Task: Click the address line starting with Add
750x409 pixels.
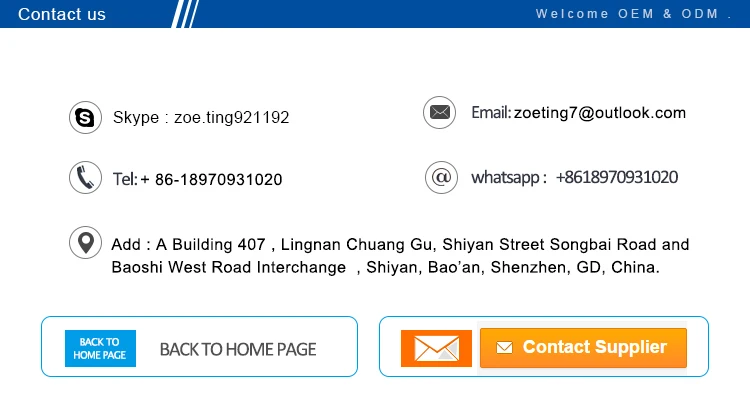Action: [x=400, y=244]
